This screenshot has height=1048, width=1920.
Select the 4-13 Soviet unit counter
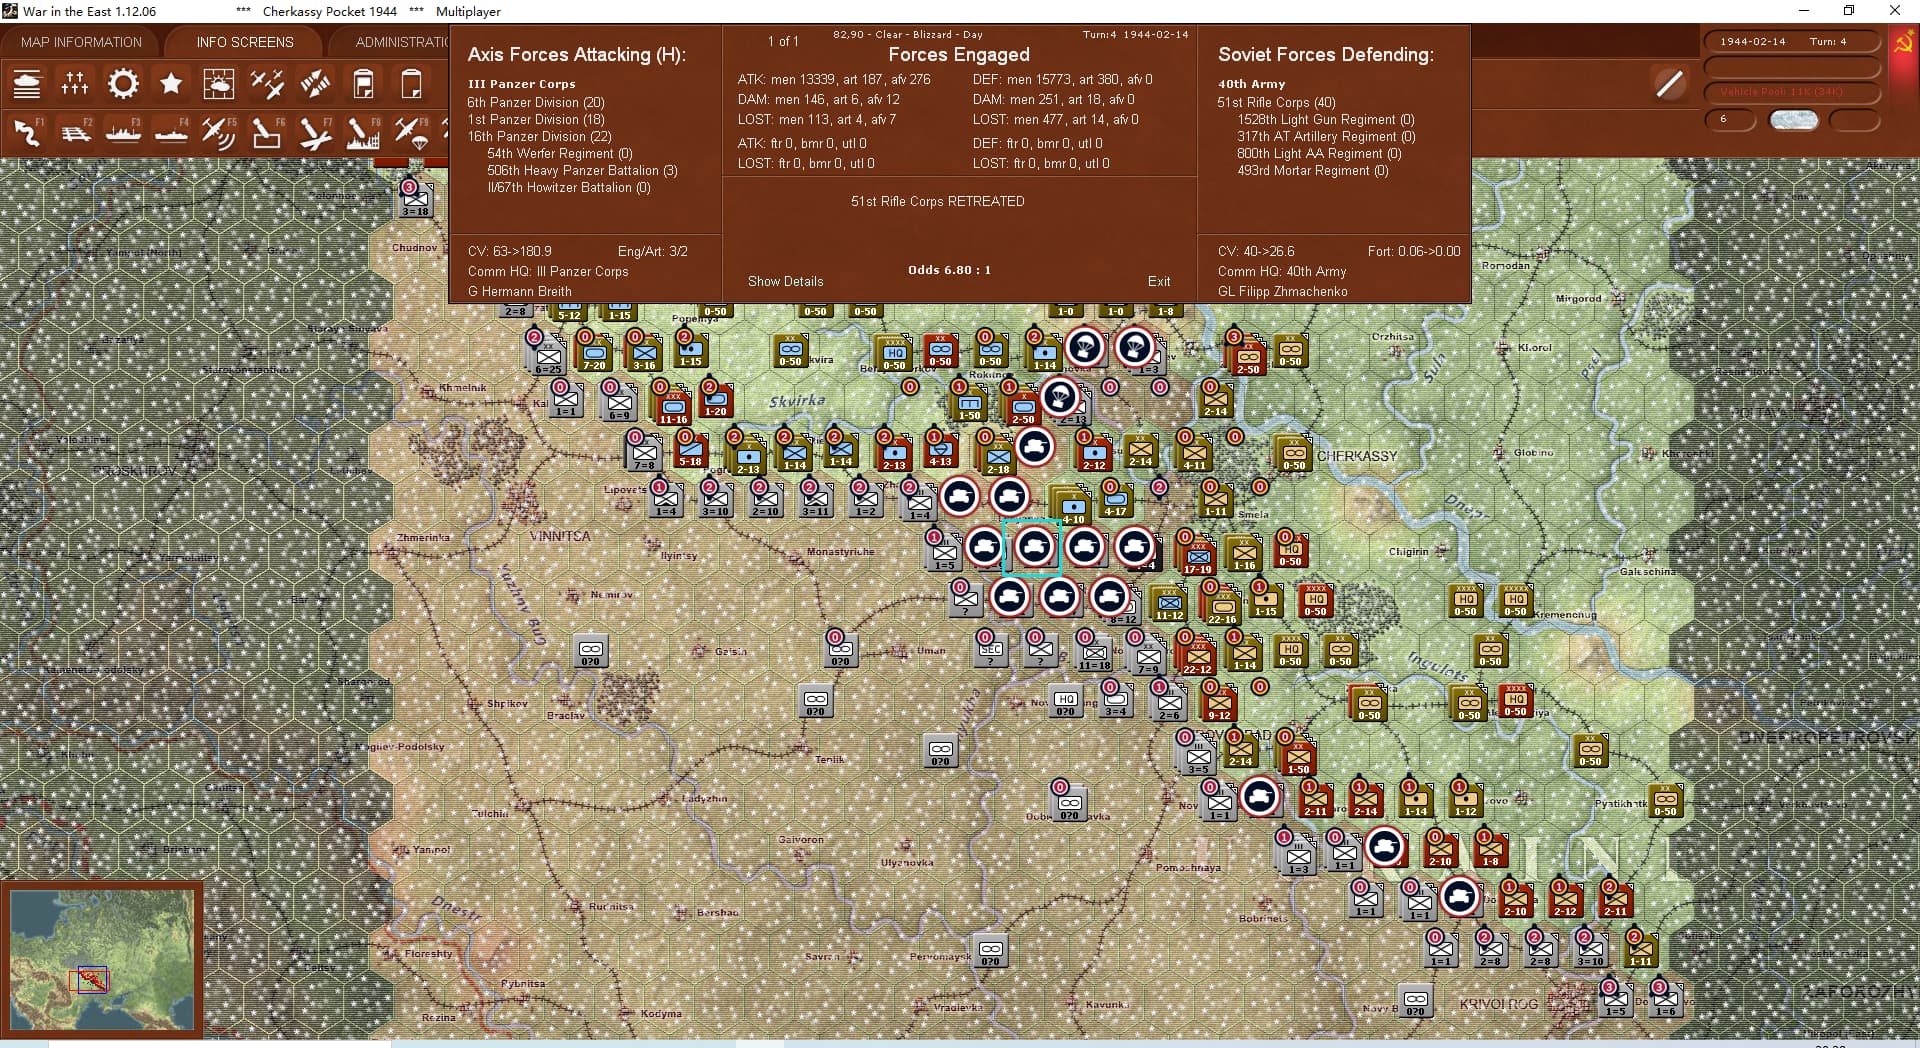point(941,450)
